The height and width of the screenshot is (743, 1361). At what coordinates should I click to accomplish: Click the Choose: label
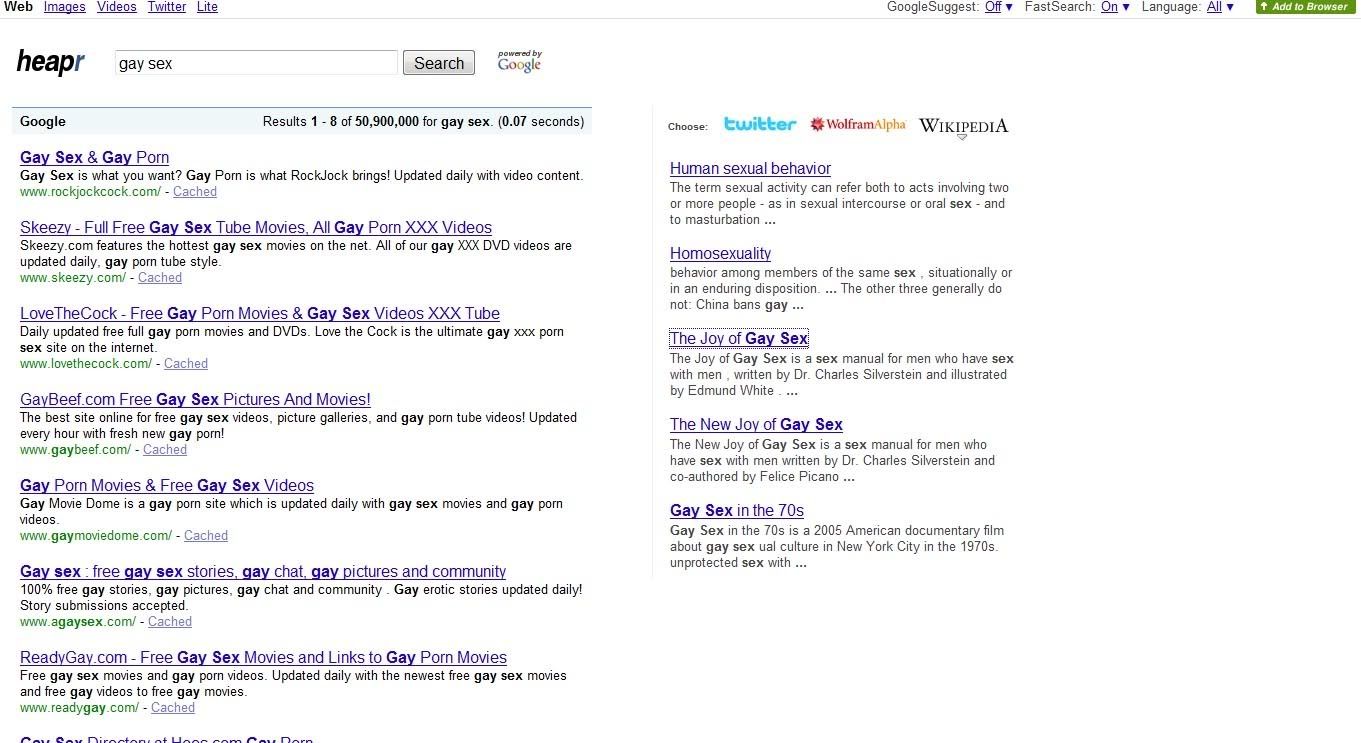pyautogui.click(x=688, y=127)
